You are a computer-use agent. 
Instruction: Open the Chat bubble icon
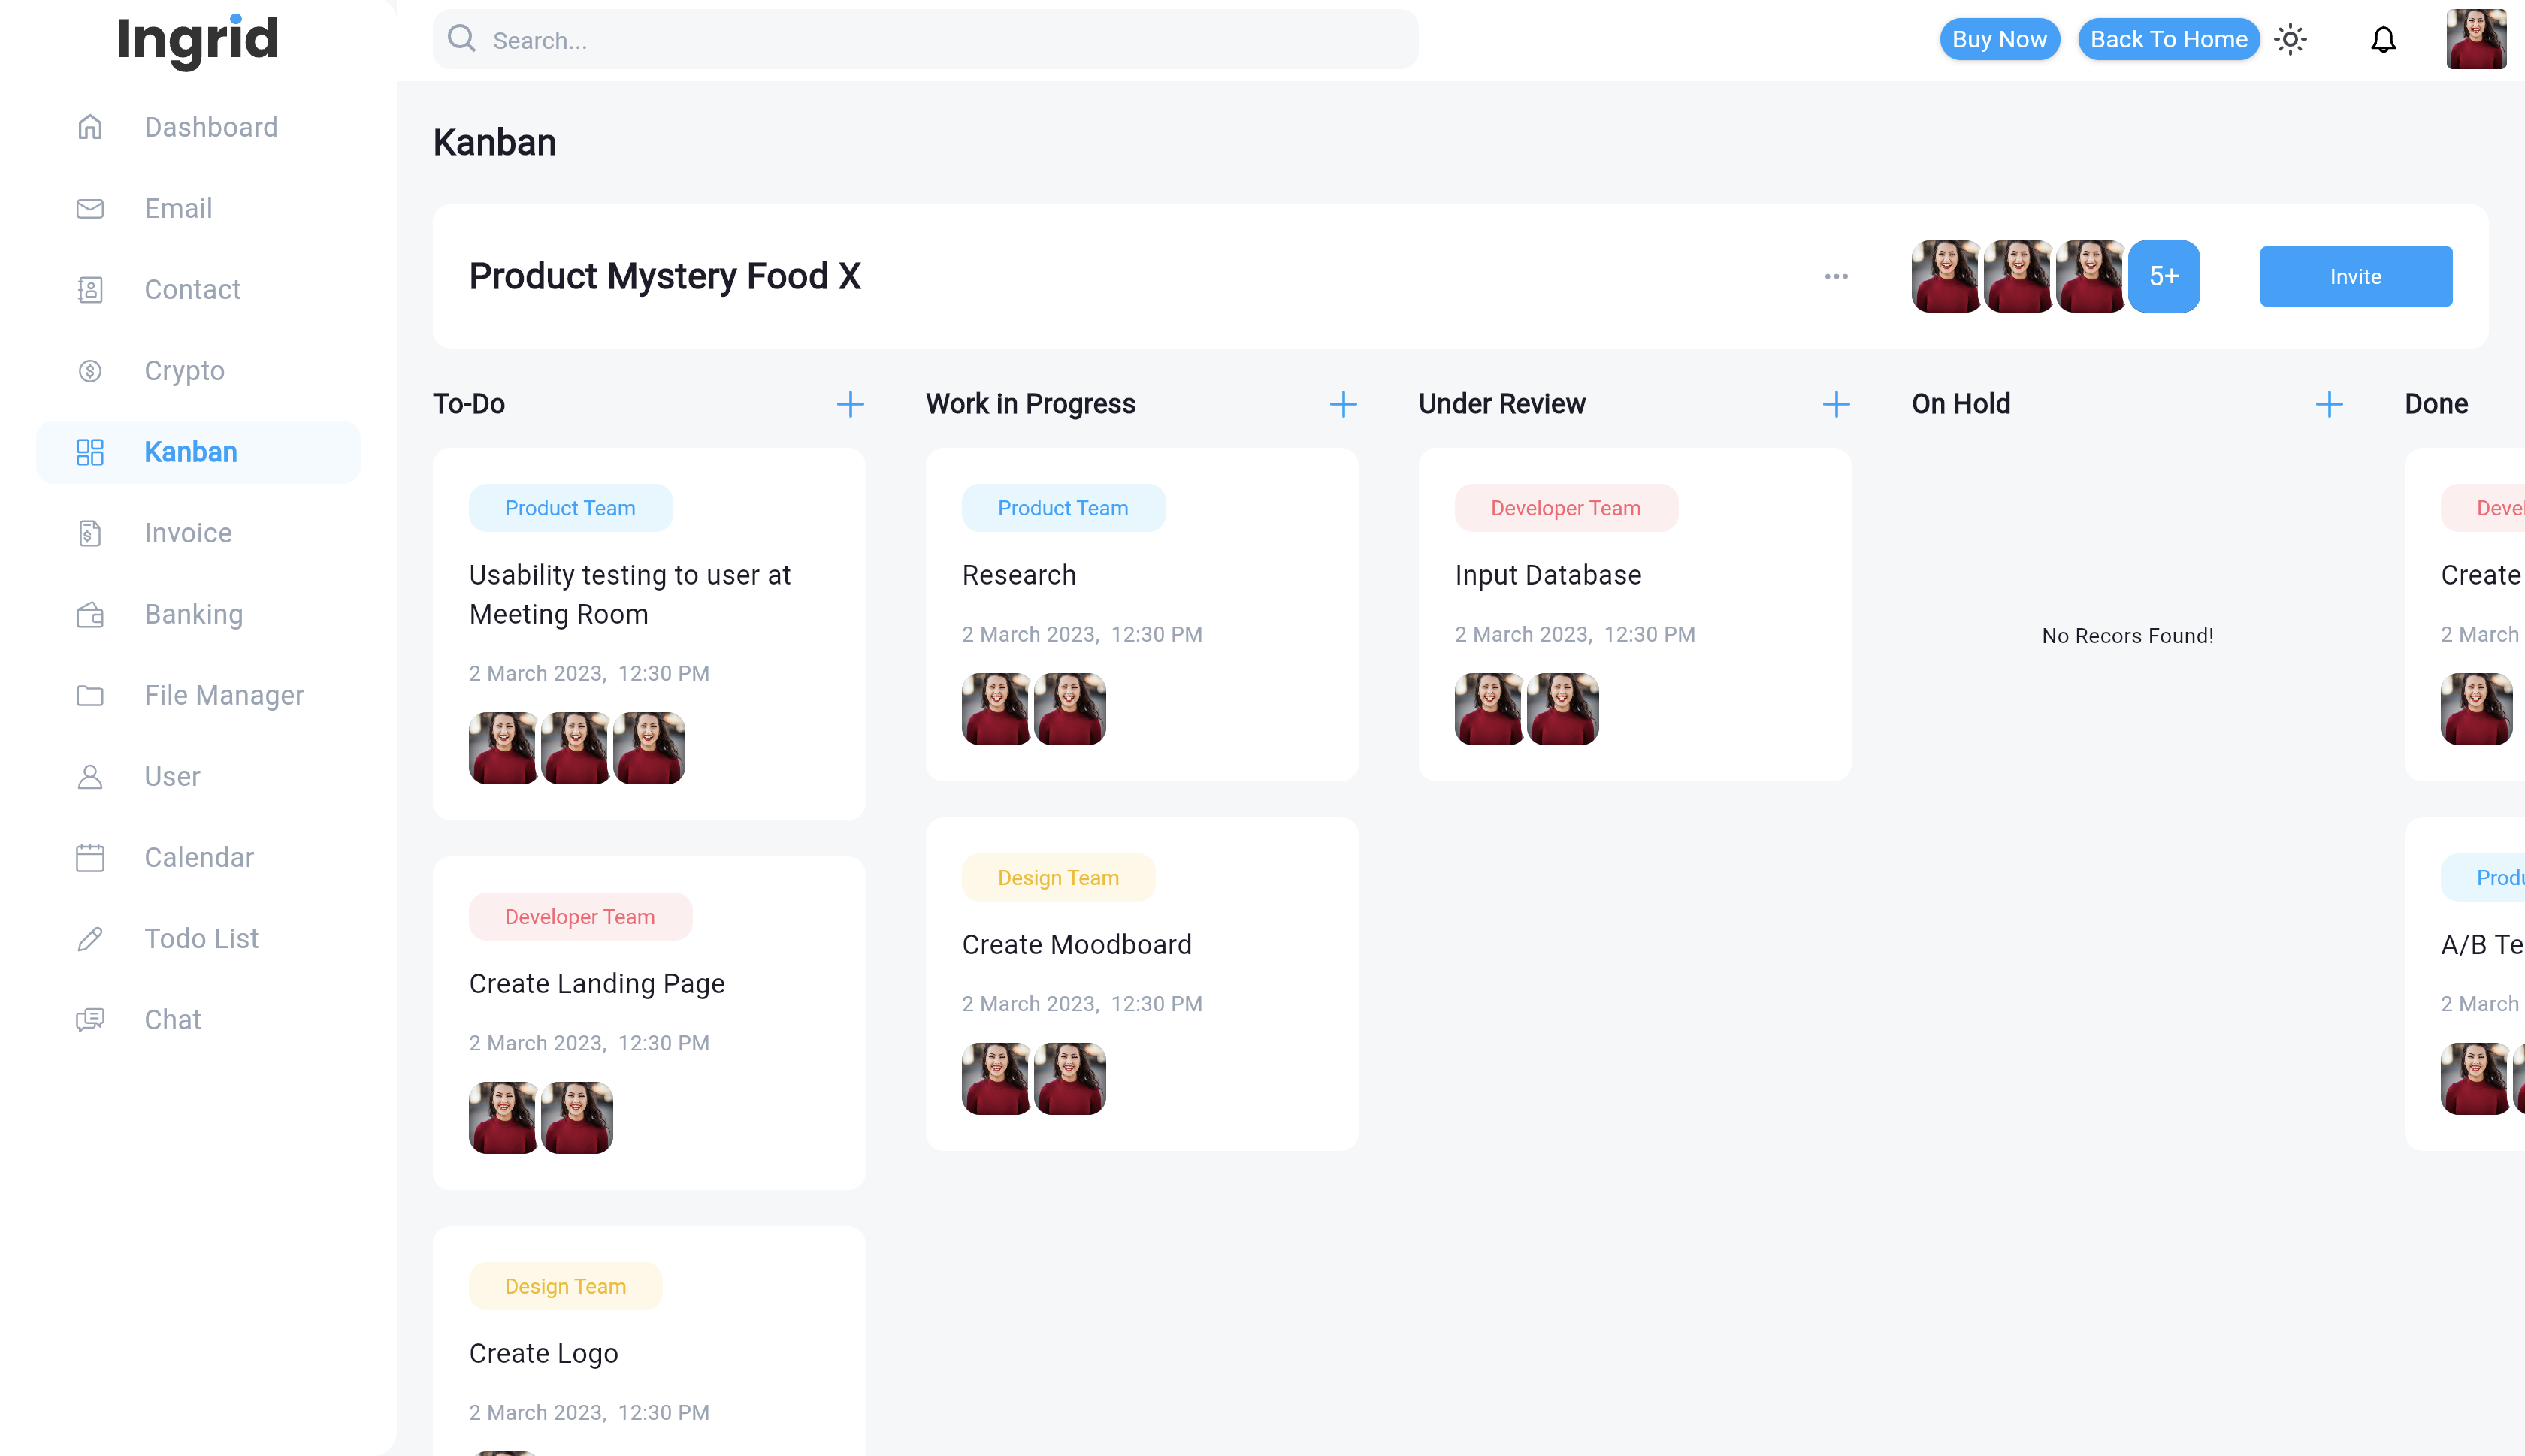[x=90, y=1019]
